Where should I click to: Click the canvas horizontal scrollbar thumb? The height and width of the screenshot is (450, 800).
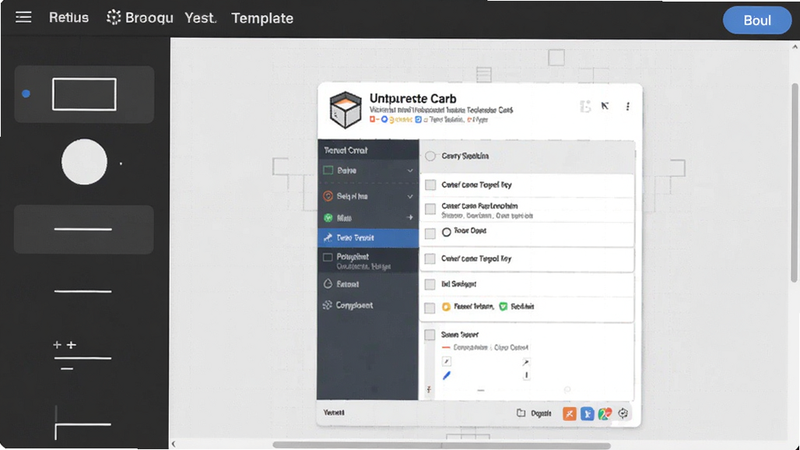click(441, 445)
